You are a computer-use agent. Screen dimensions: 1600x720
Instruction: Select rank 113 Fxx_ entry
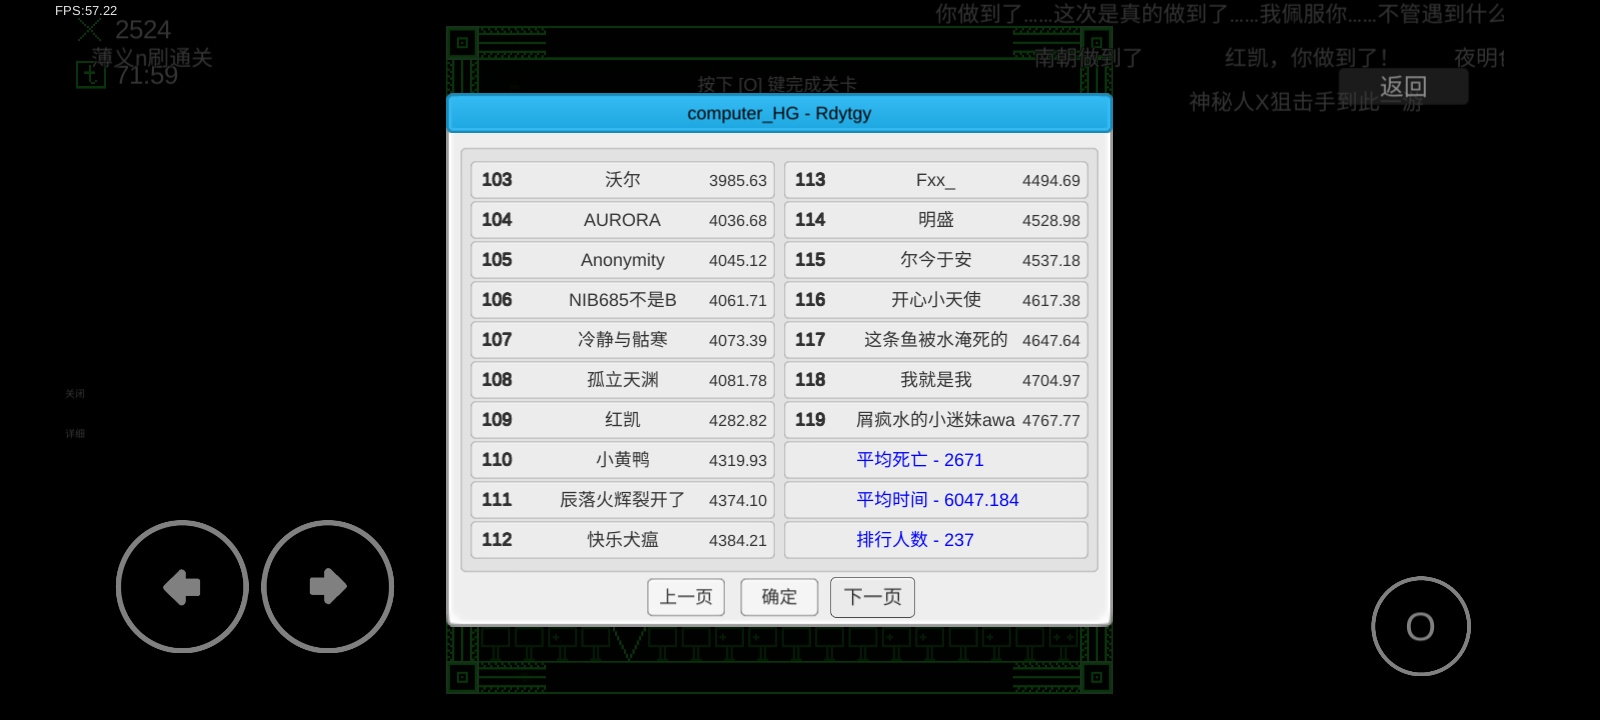pos(936,180)
